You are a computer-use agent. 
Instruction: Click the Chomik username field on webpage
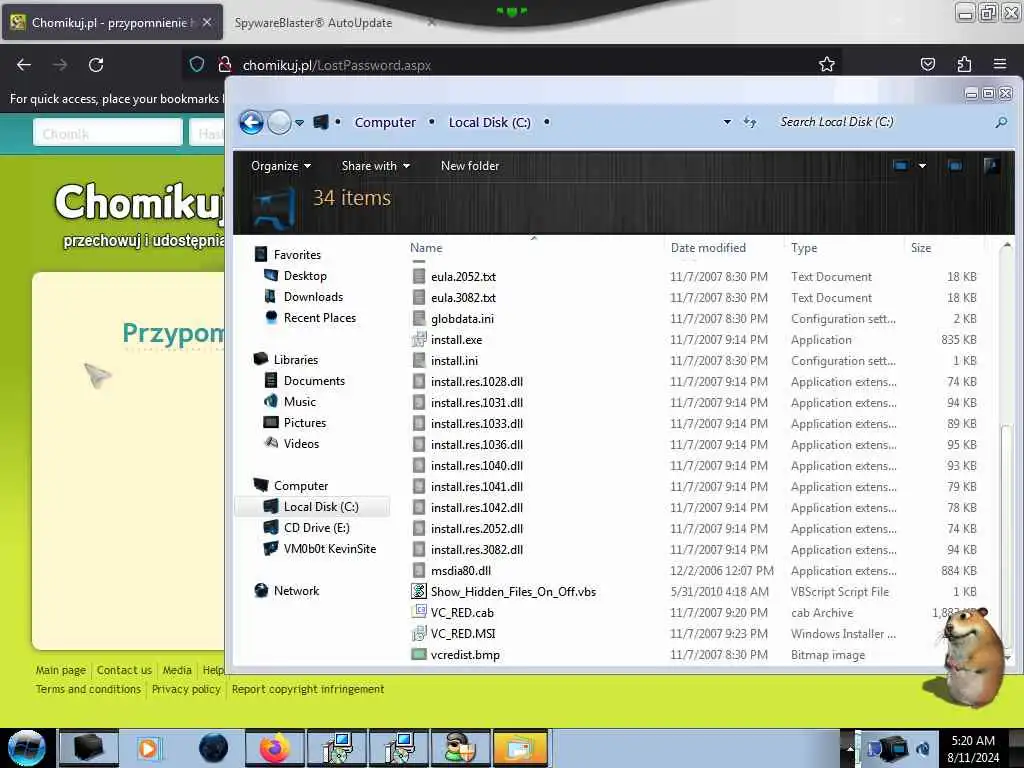pos(108,133)
